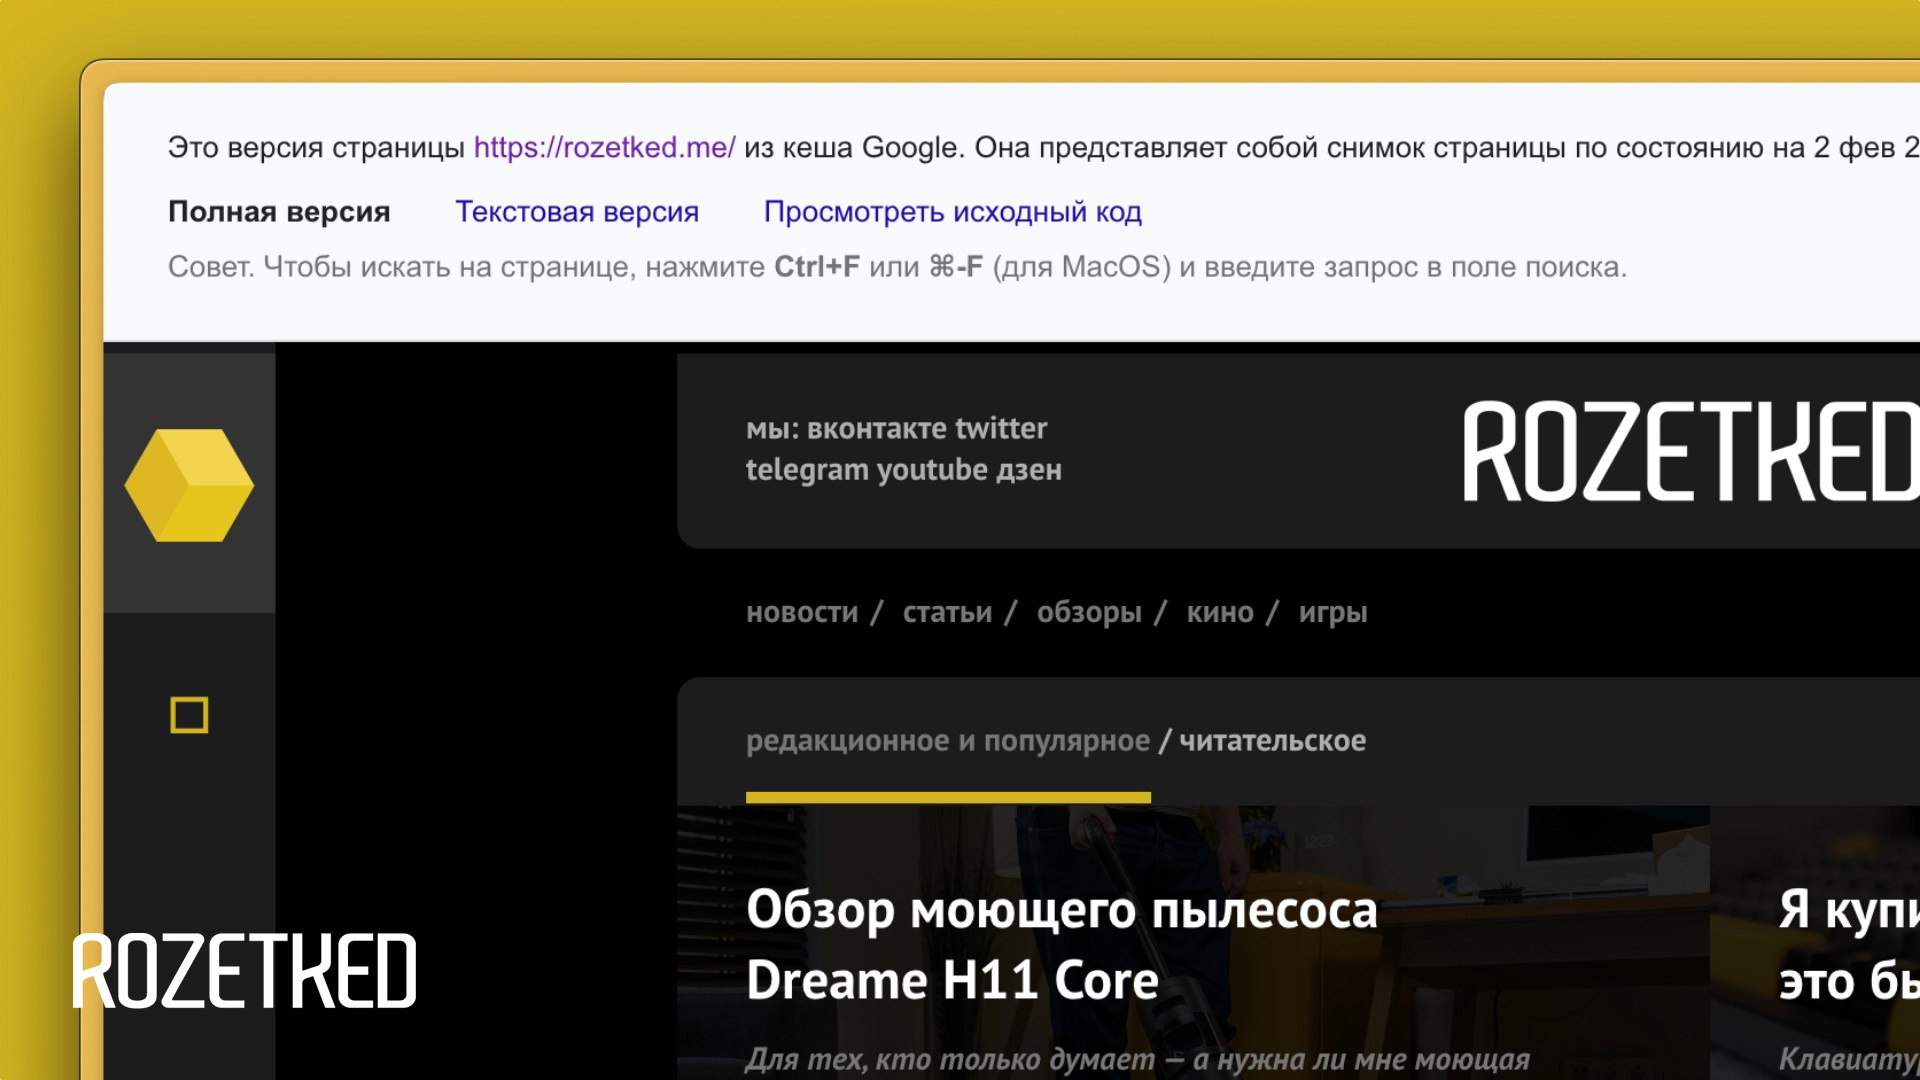Open the Полная версия link
The height and width of the screenshot is (1080, 1920).
pyautogui.click(x=279, y=211)
